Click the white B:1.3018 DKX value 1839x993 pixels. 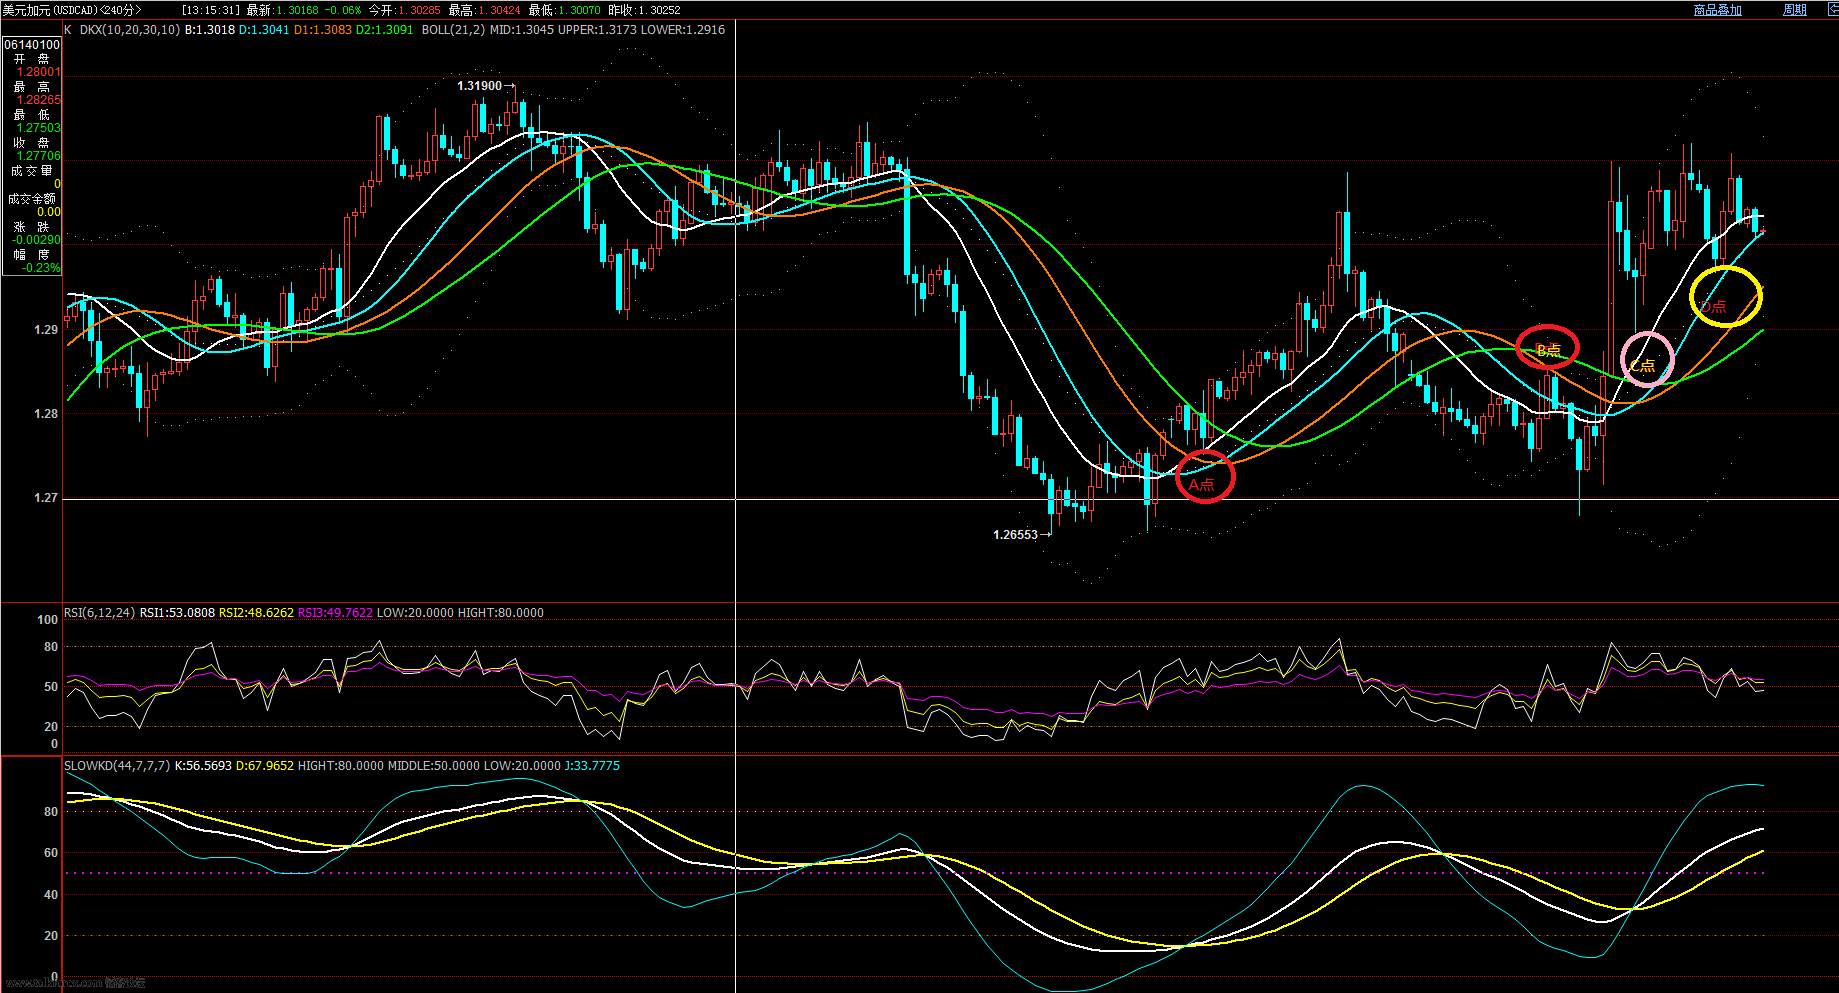210,30
